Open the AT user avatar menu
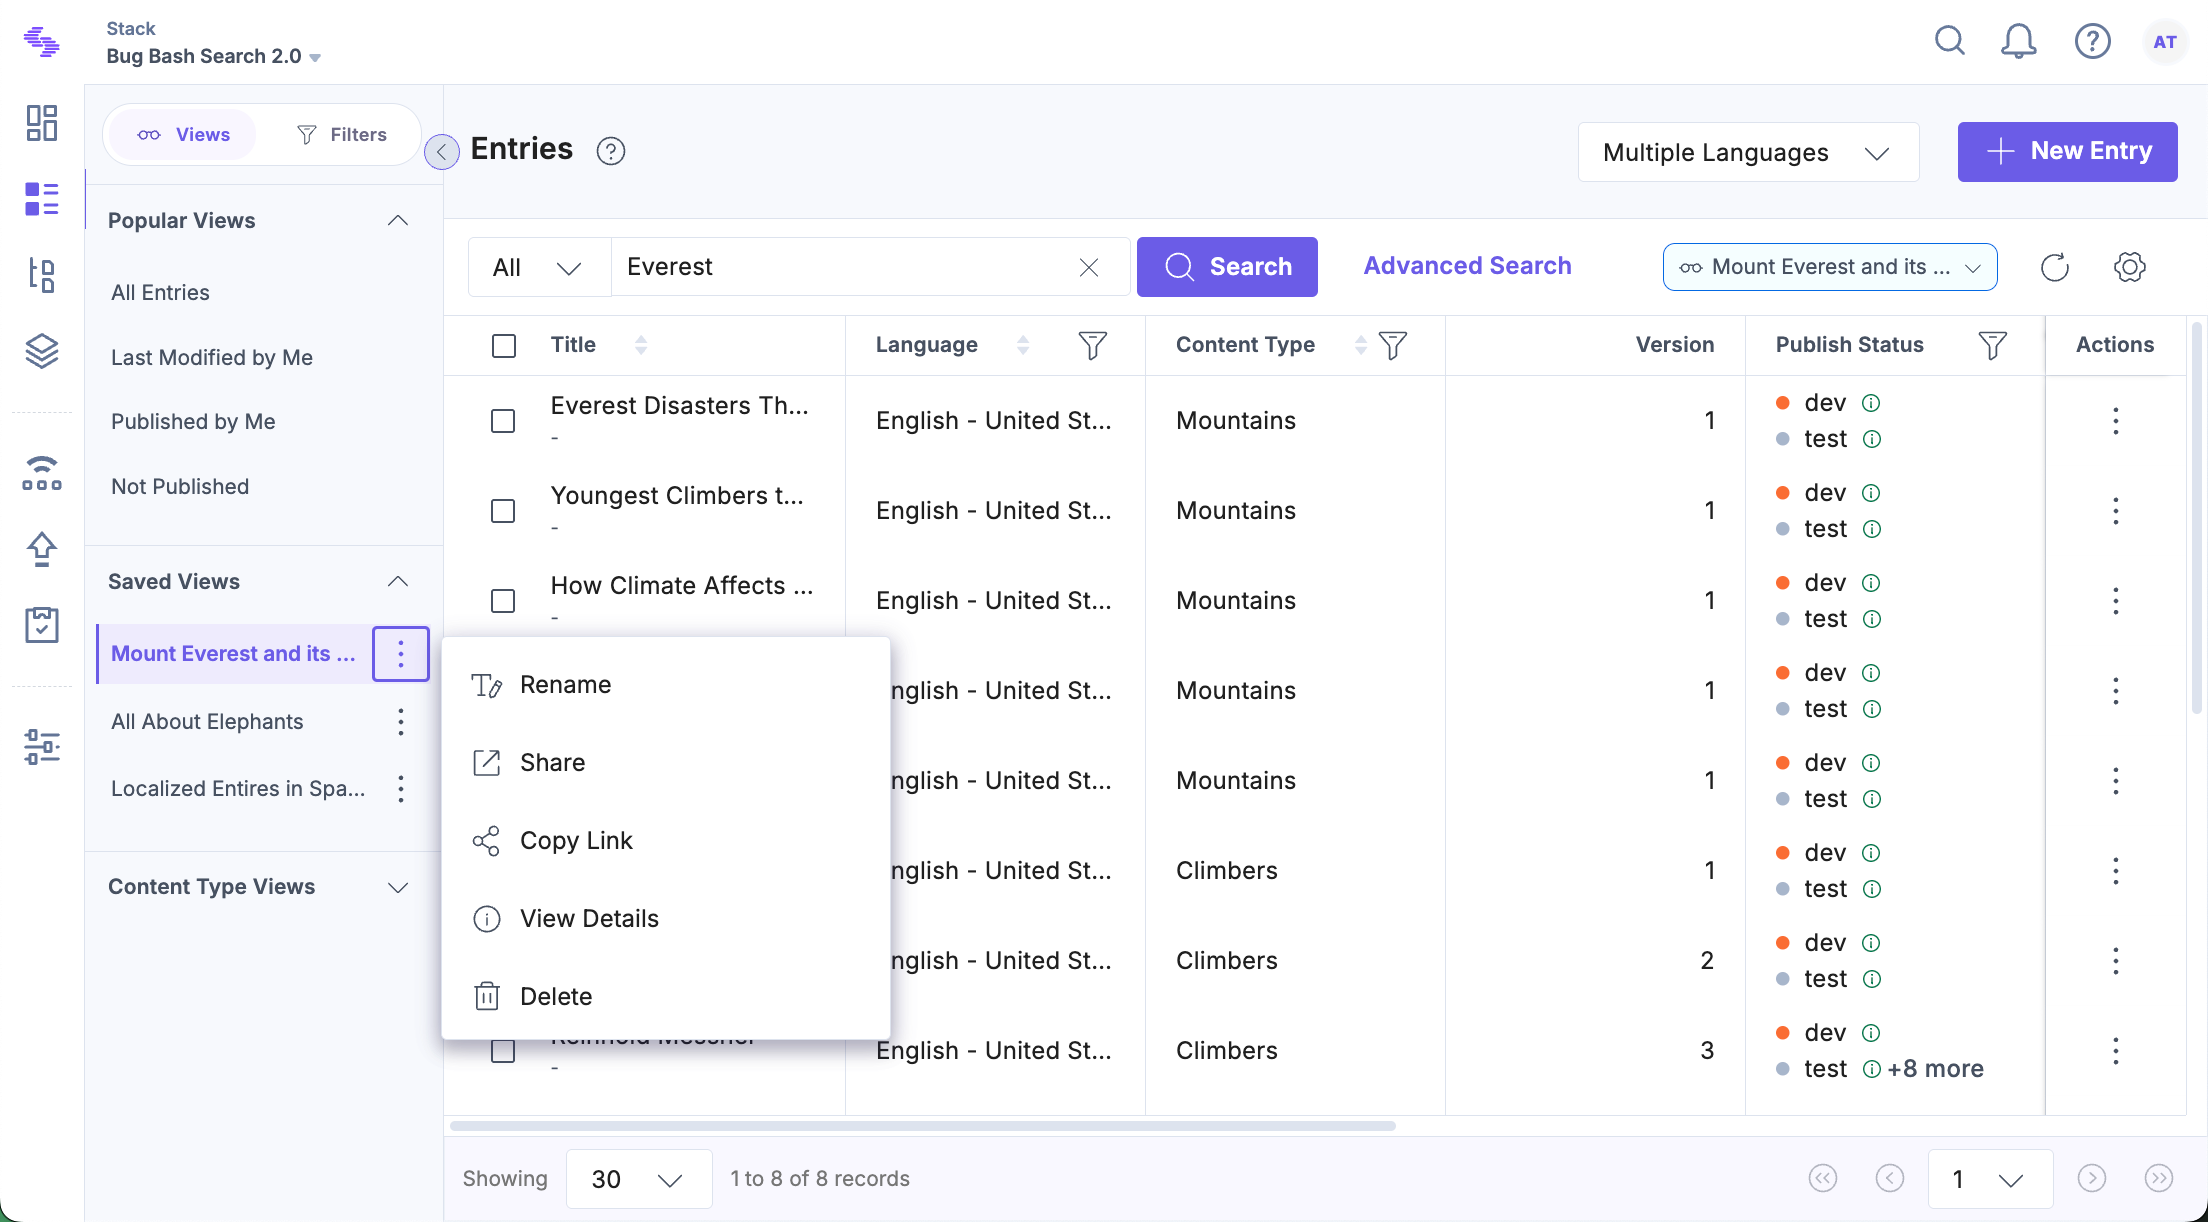Screen dimensions: 2208x1222 click(2165, 42)
